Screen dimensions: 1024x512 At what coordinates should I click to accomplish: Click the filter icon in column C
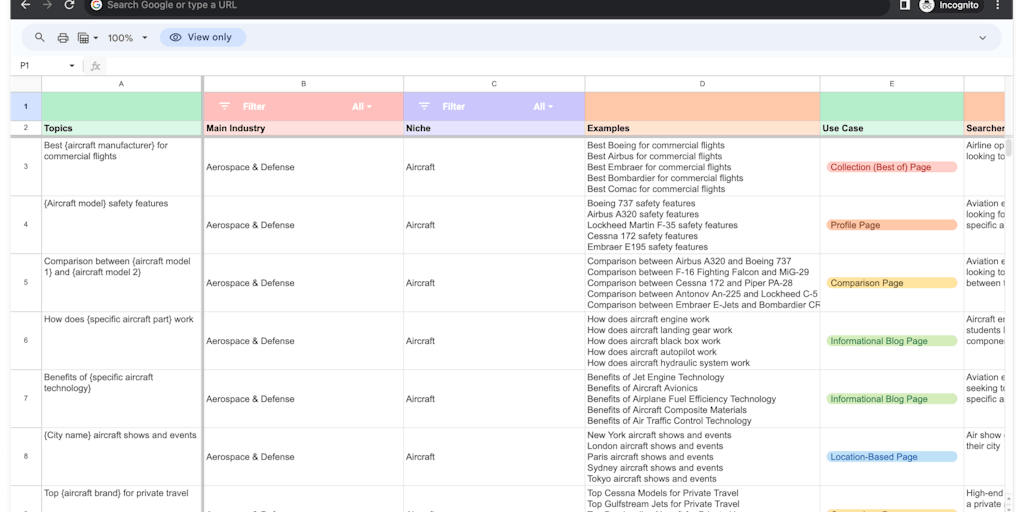pyautogui.click(x=424, y=106)
